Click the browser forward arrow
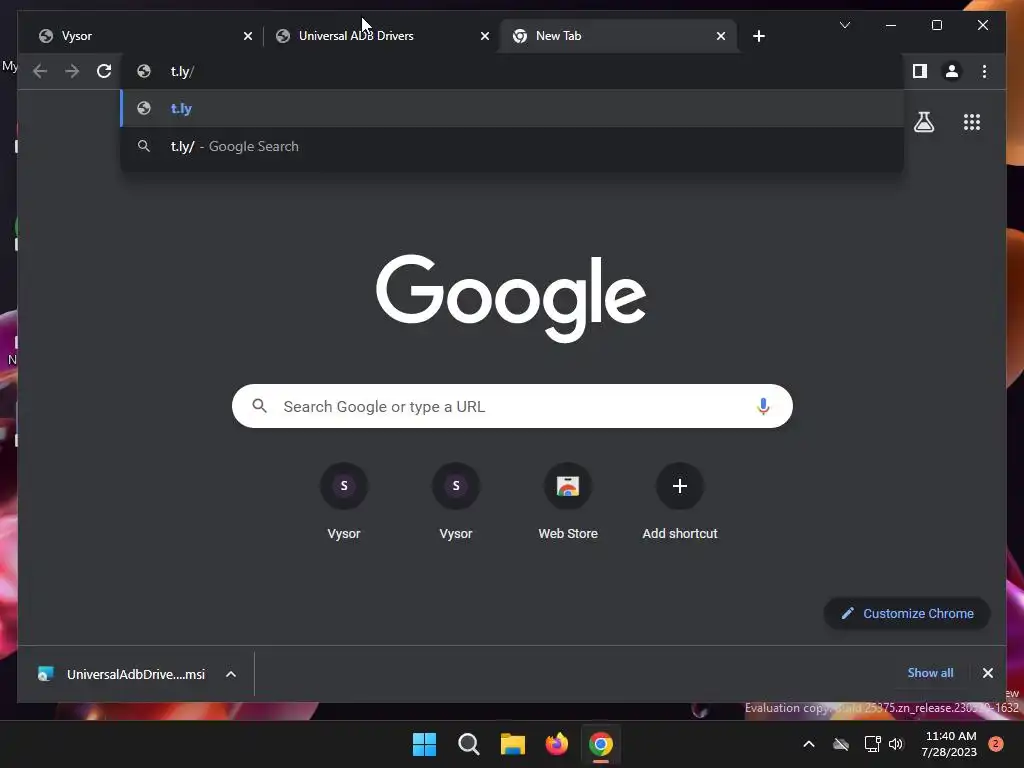Viewport: 1024px width, 768px height. [x=72, y=71]
